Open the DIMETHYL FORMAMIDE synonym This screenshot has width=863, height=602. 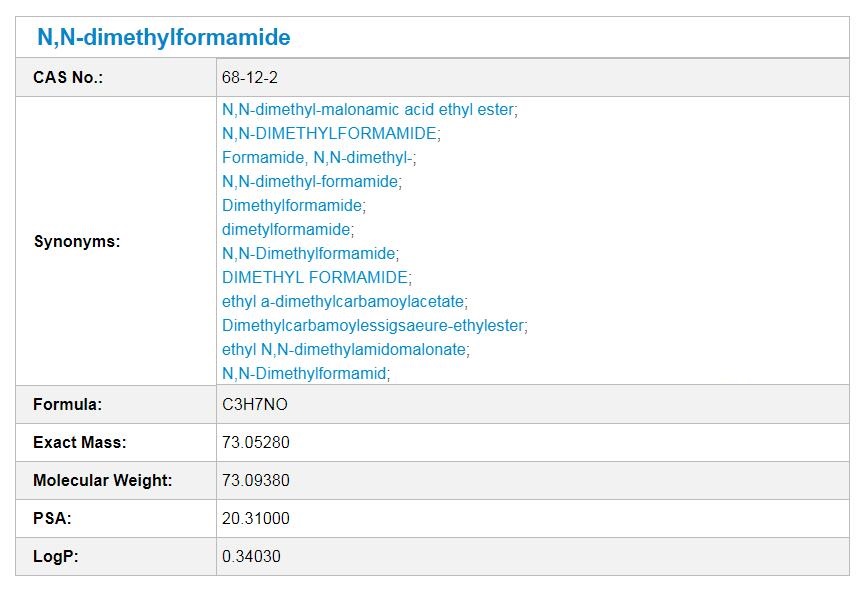315,277
